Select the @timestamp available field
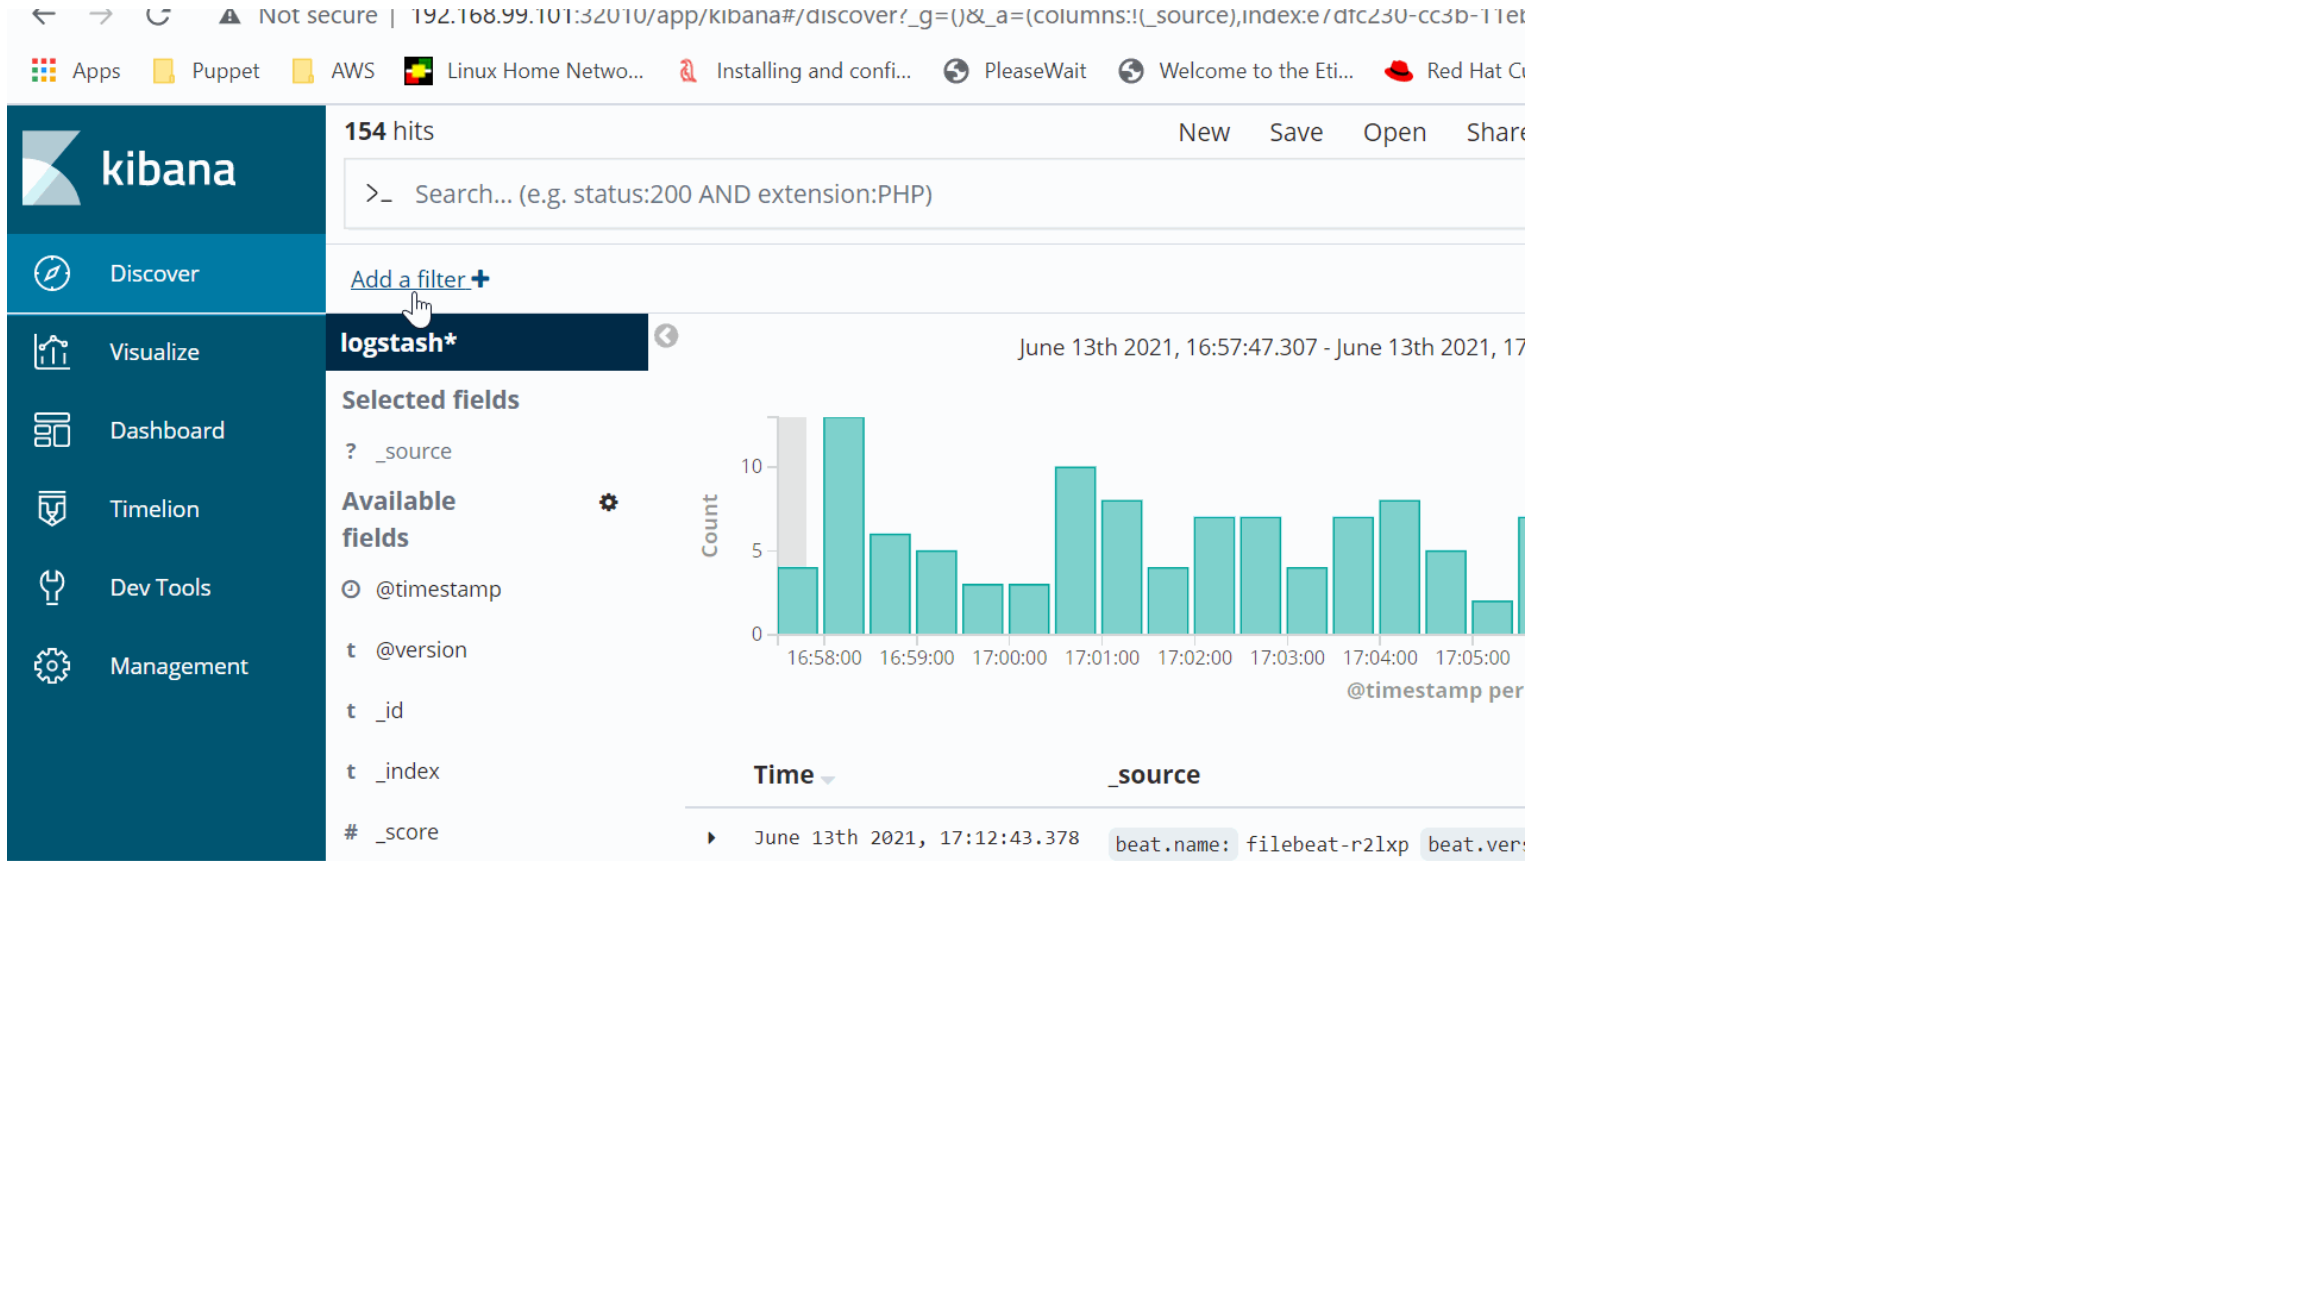Image resolution: width=2310 pixels, height=1296 pixels. point(438,589)
